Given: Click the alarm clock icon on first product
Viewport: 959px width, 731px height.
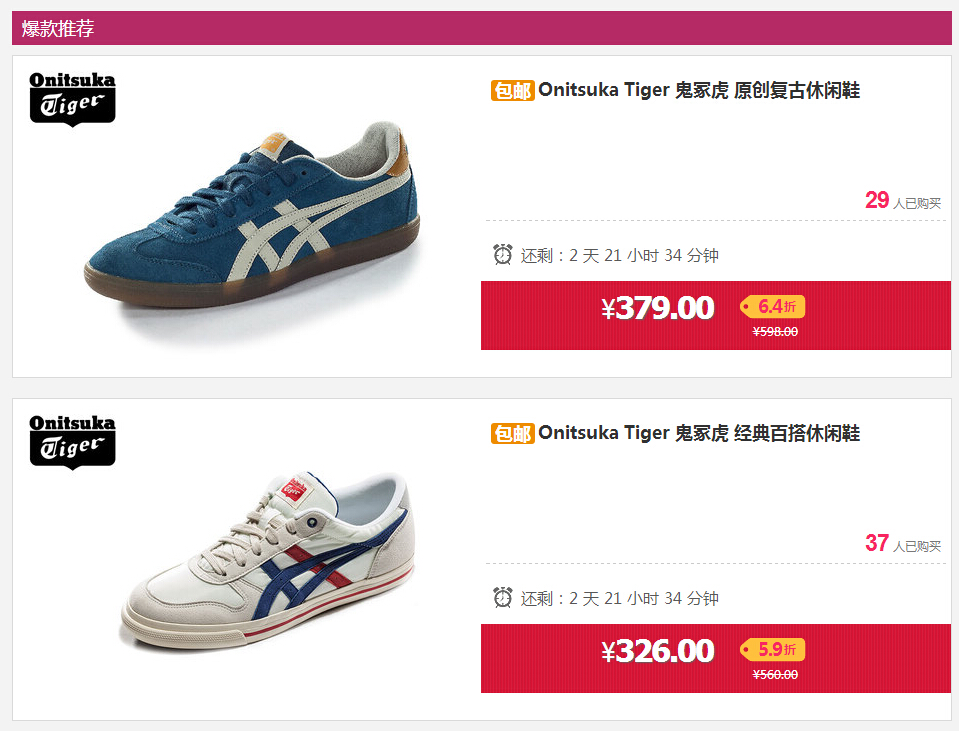Looking at the screenshot, I should click(x=503, y=254).
